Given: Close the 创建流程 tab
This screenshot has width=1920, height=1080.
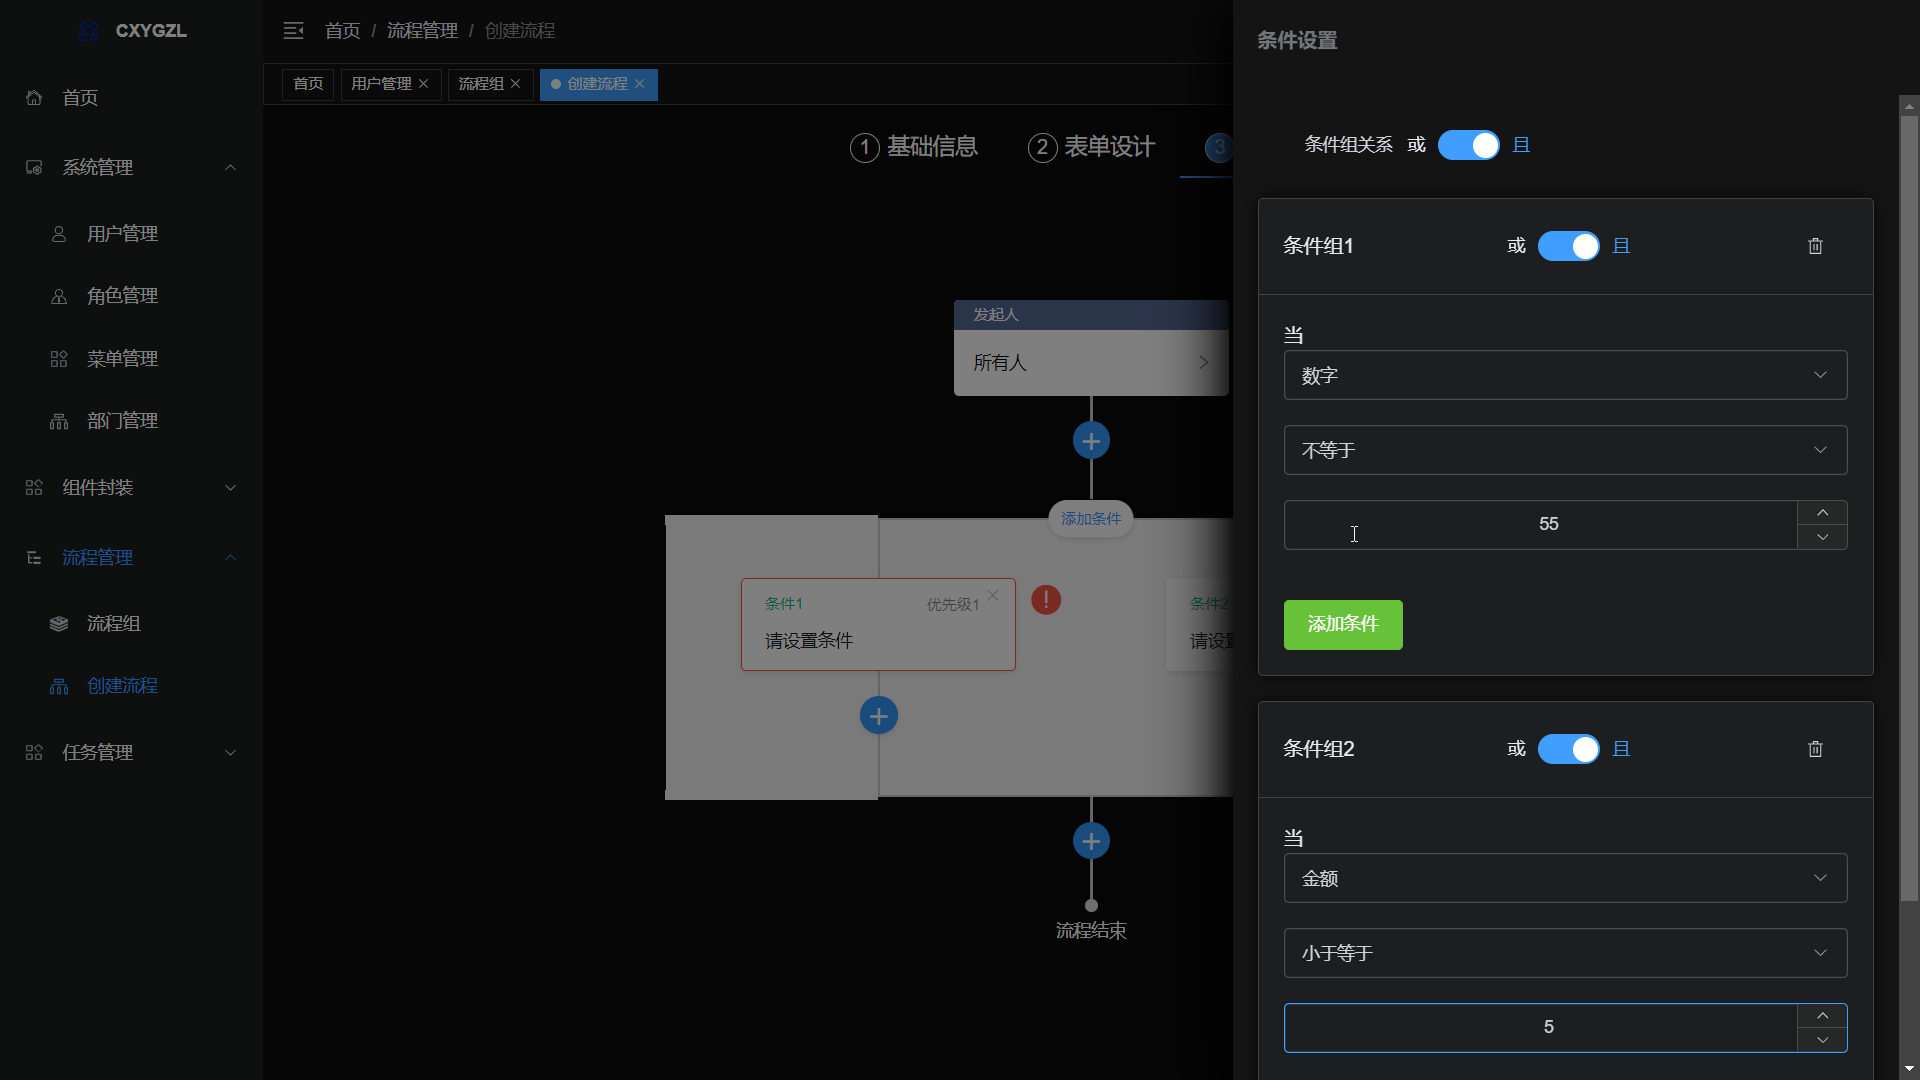Looking at the screenshot, I should click(640, 84).
